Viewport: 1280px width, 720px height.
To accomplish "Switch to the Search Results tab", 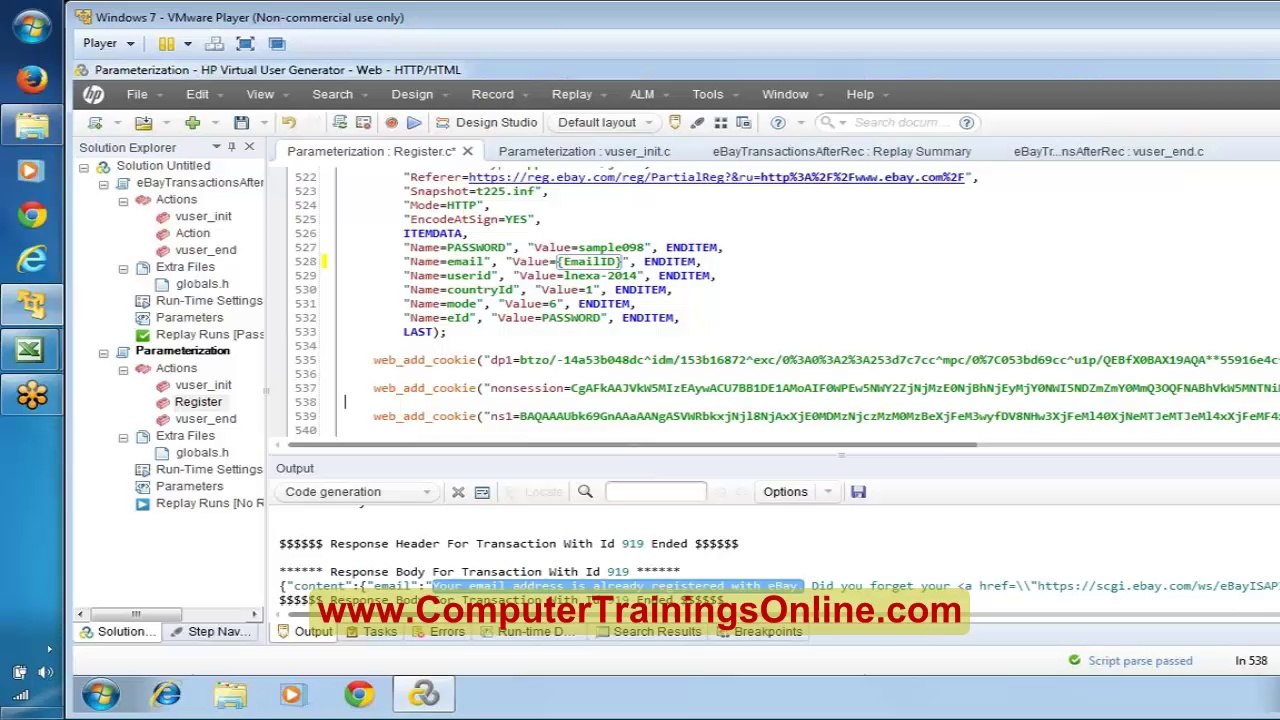I will (x=647, y=631).
